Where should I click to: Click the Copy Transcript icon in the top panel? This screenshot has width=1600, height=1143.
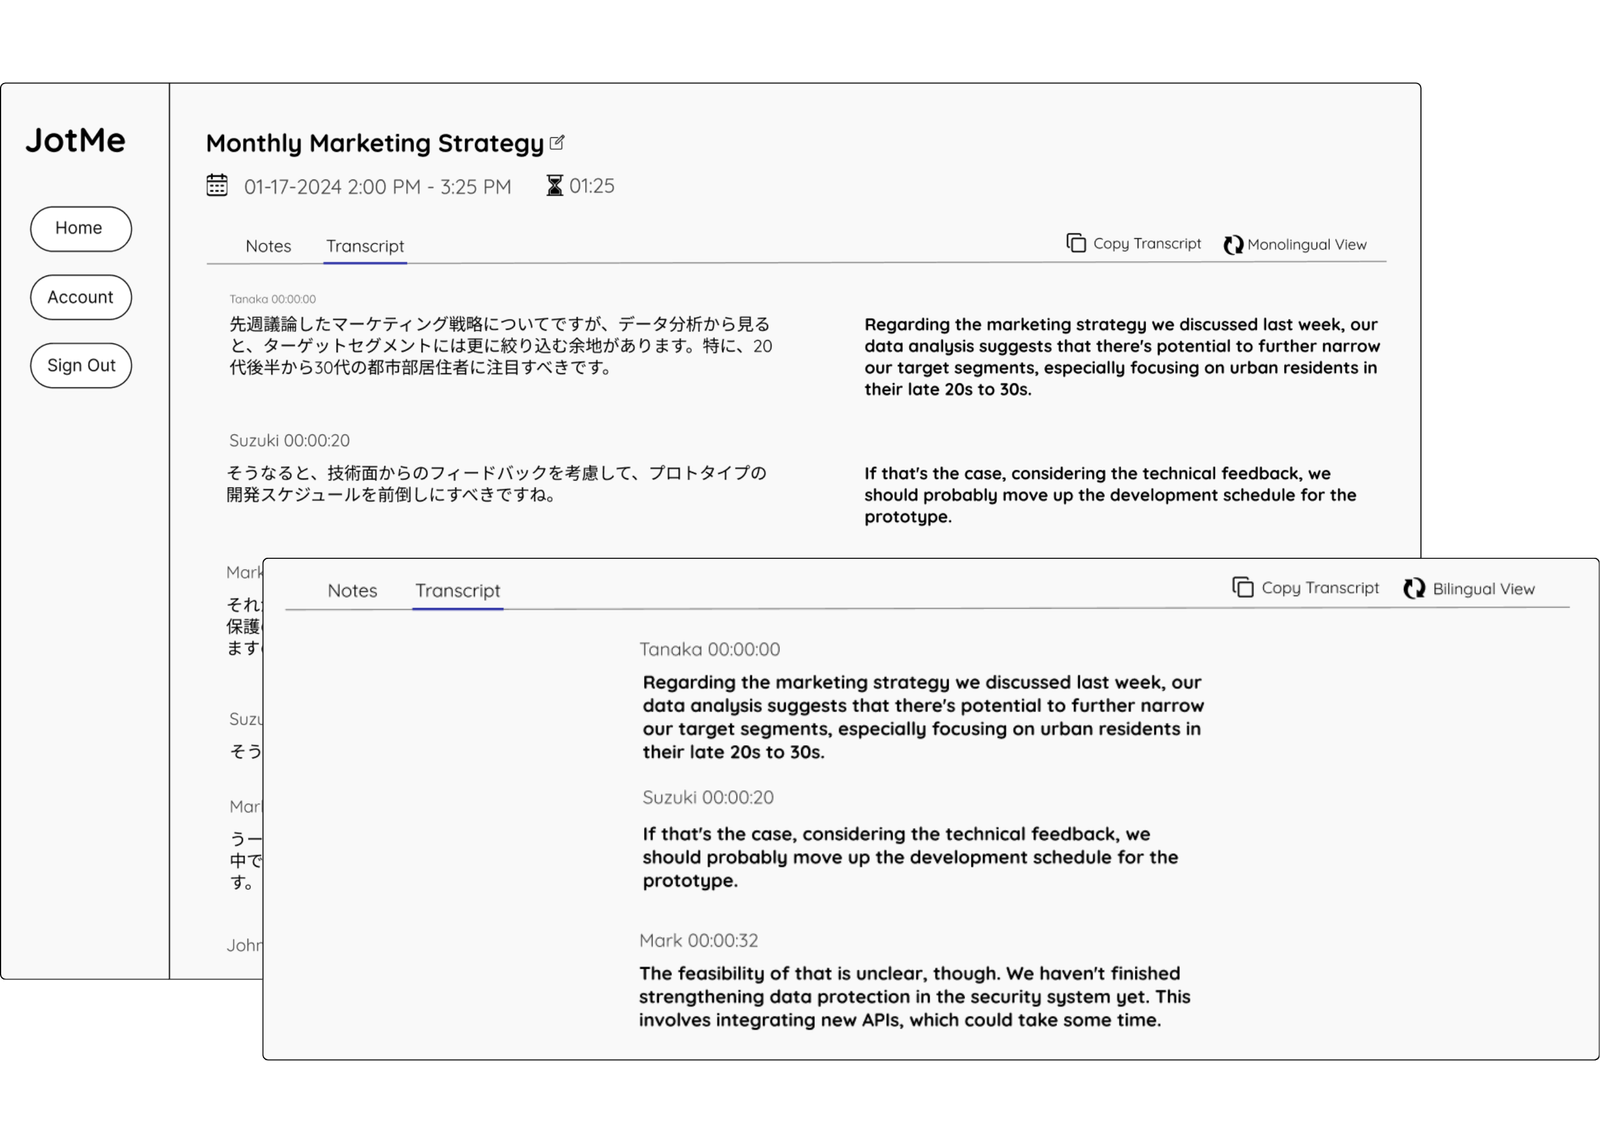point(1074,243)
